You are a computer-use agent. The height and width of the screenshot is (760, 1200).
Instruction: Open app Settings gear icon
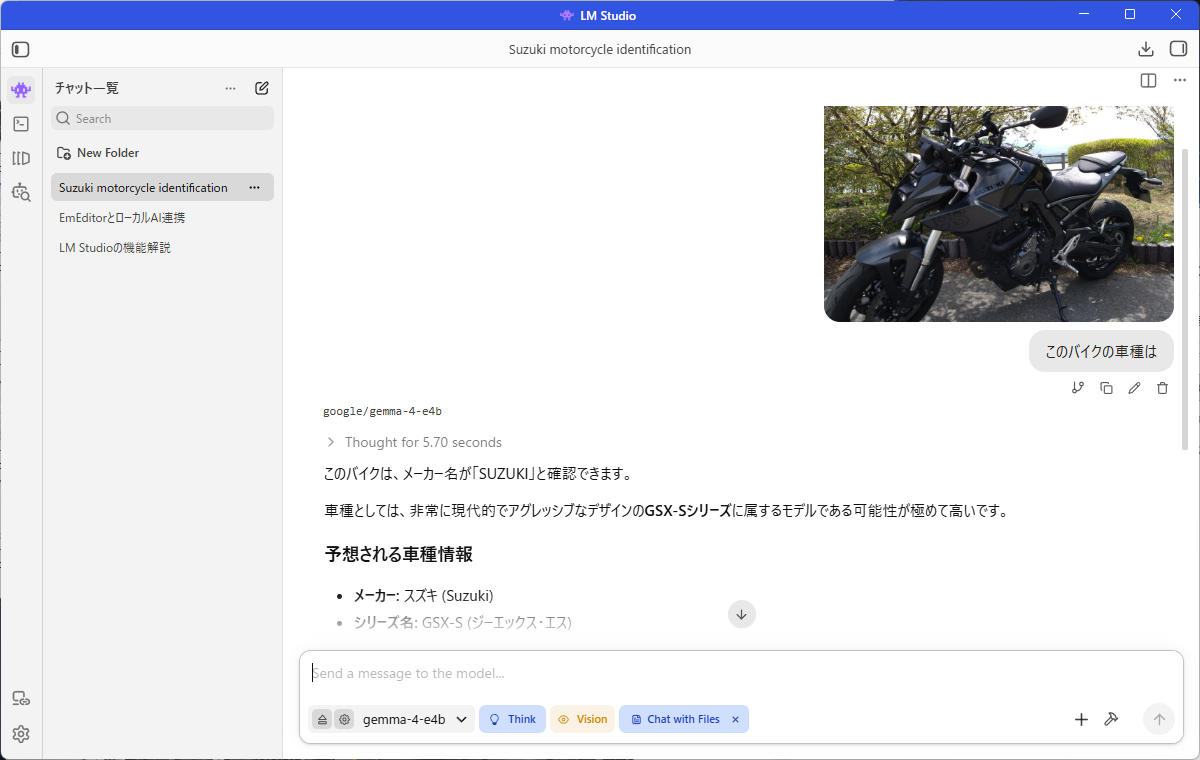pyautogui.click(x=21, y=734)
